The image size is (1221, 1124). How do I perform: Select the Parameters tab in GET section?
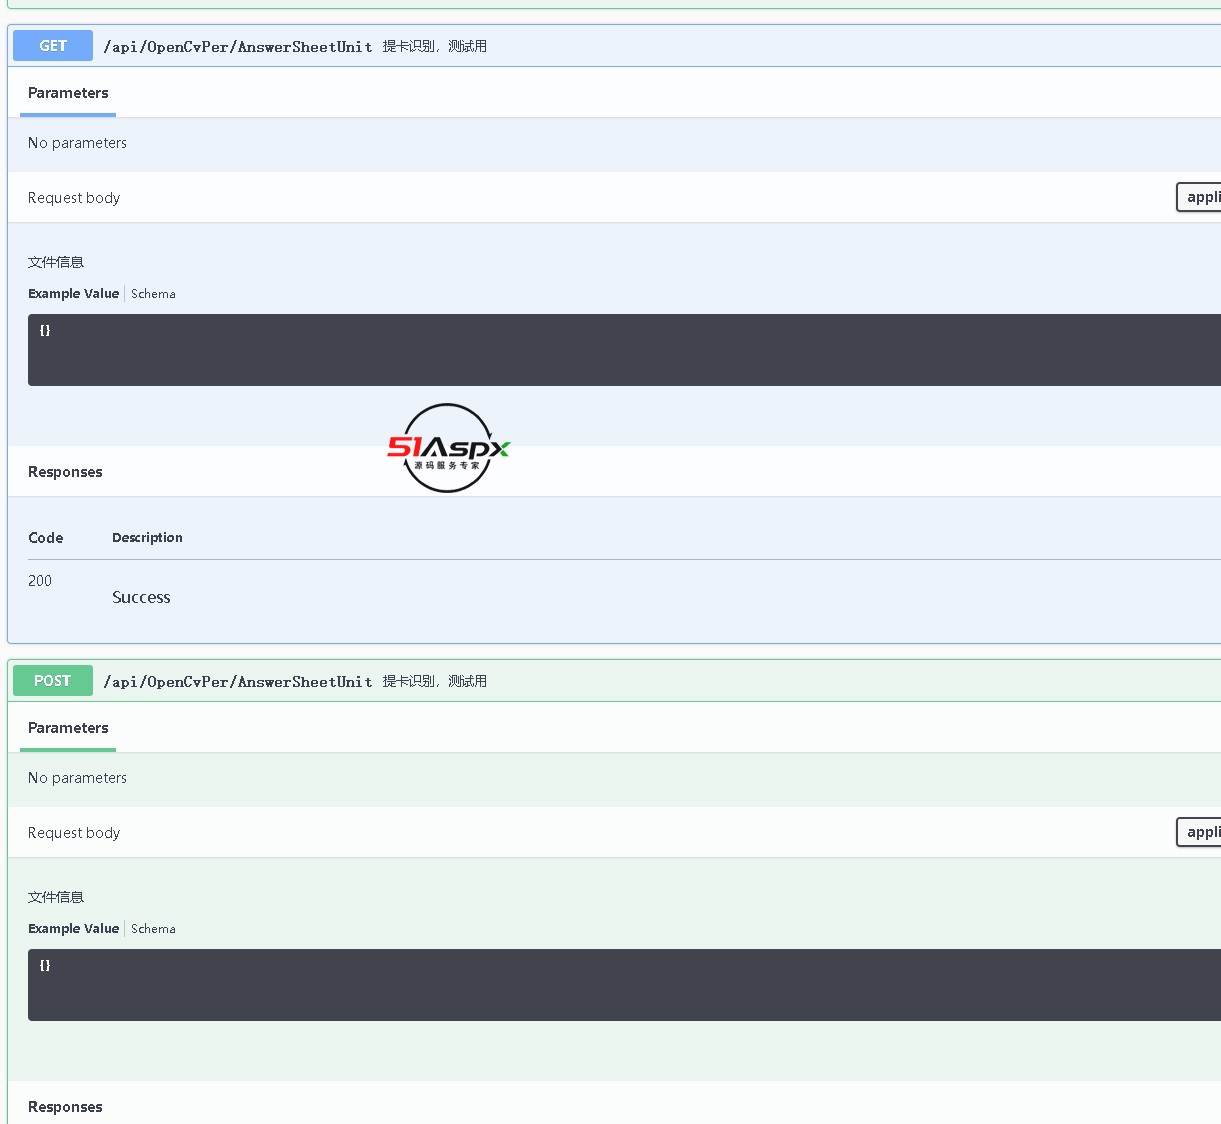click(x=68, y=93)
